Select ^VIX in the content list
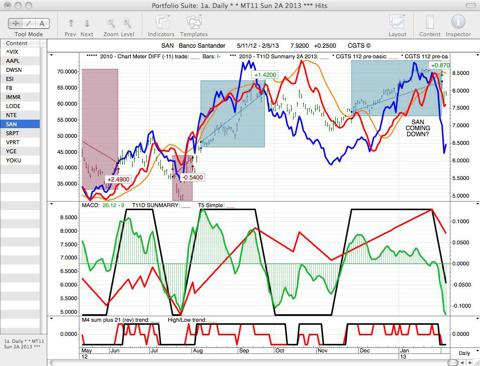This screenshot has width=480, height=366. (20, 52)
